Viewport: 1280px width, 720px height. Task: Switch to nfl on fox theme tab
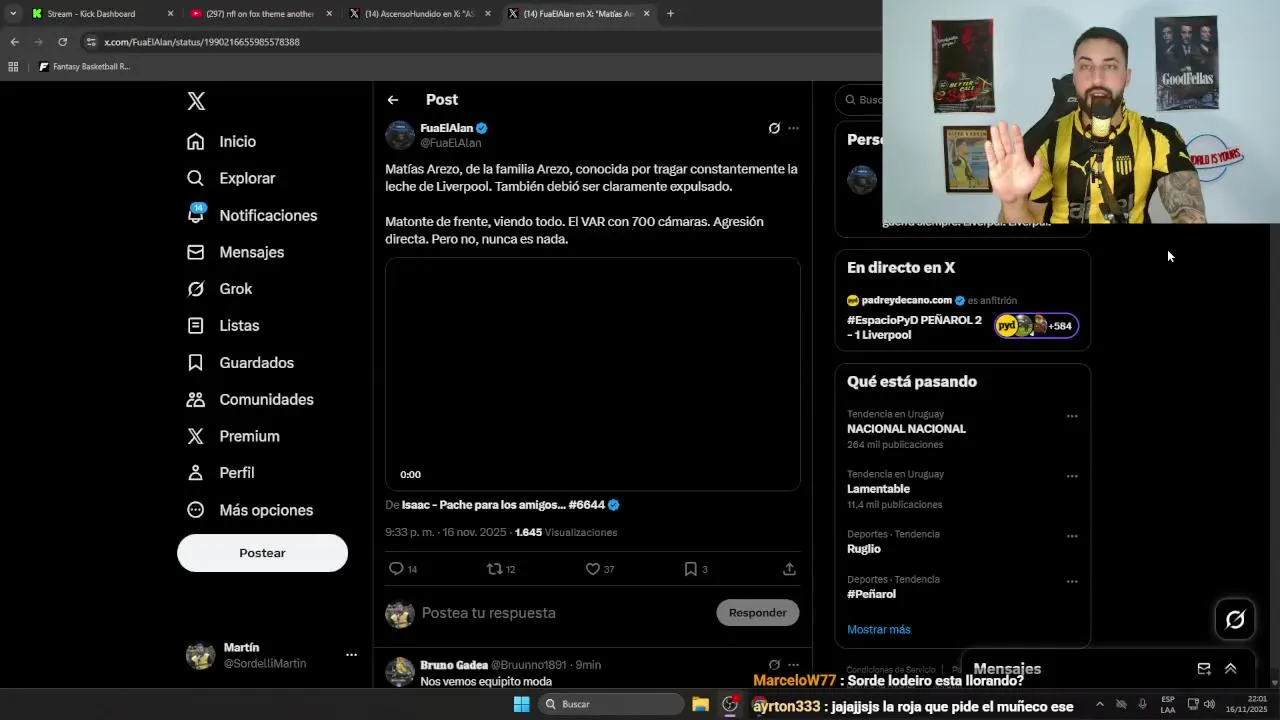(260, 14)
